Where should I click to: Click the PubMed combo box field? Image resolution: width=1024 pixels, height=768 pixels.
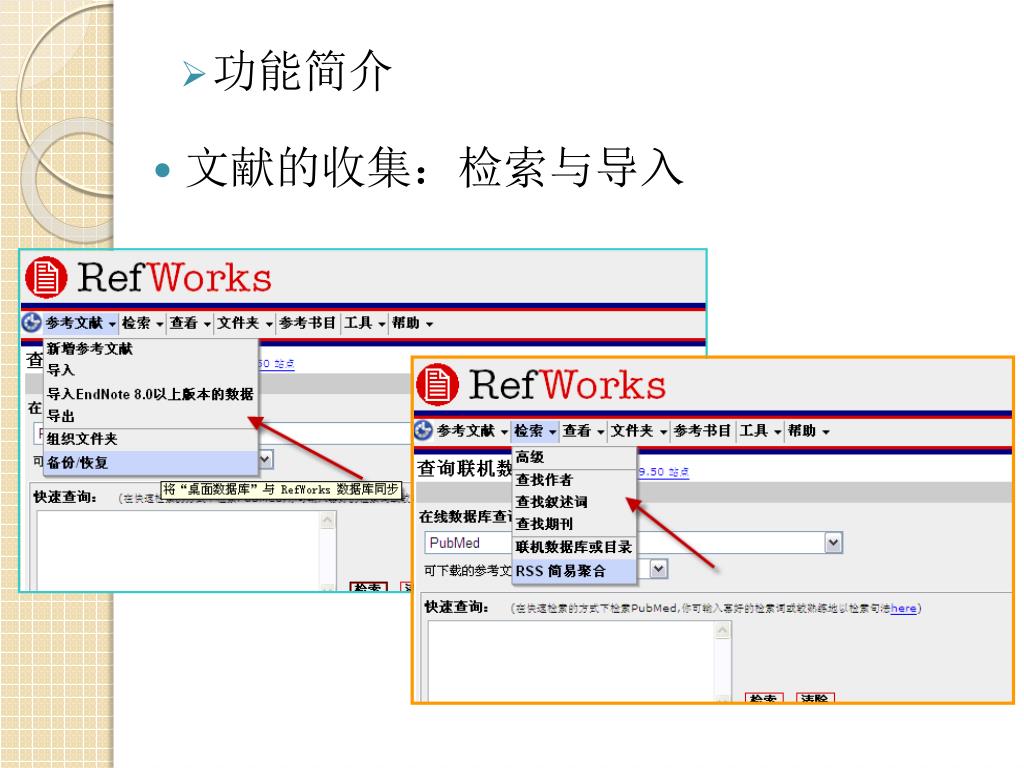tap(633, 543)
